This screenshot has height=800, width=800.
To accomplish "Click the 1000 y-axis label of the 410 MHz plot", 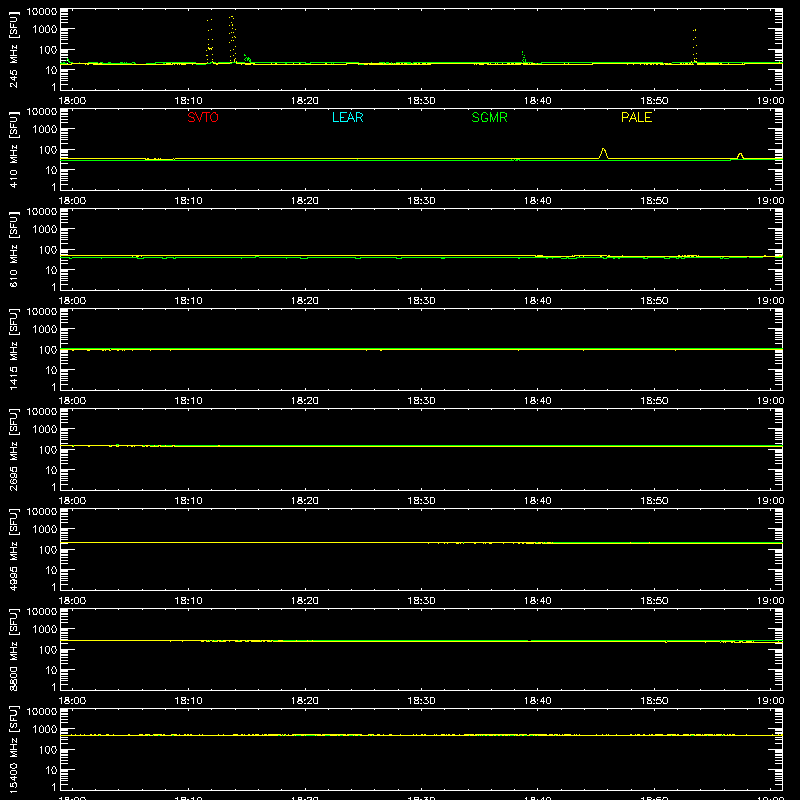I will point(45,130).
